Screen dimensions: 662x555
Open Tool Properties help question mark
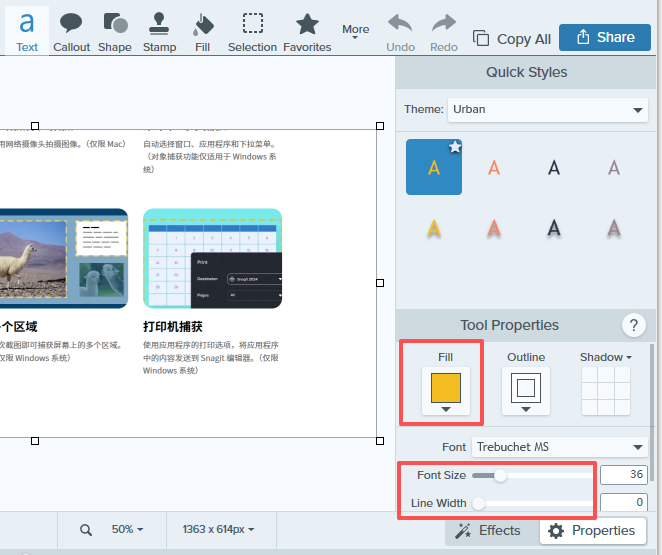click(634, 325)
